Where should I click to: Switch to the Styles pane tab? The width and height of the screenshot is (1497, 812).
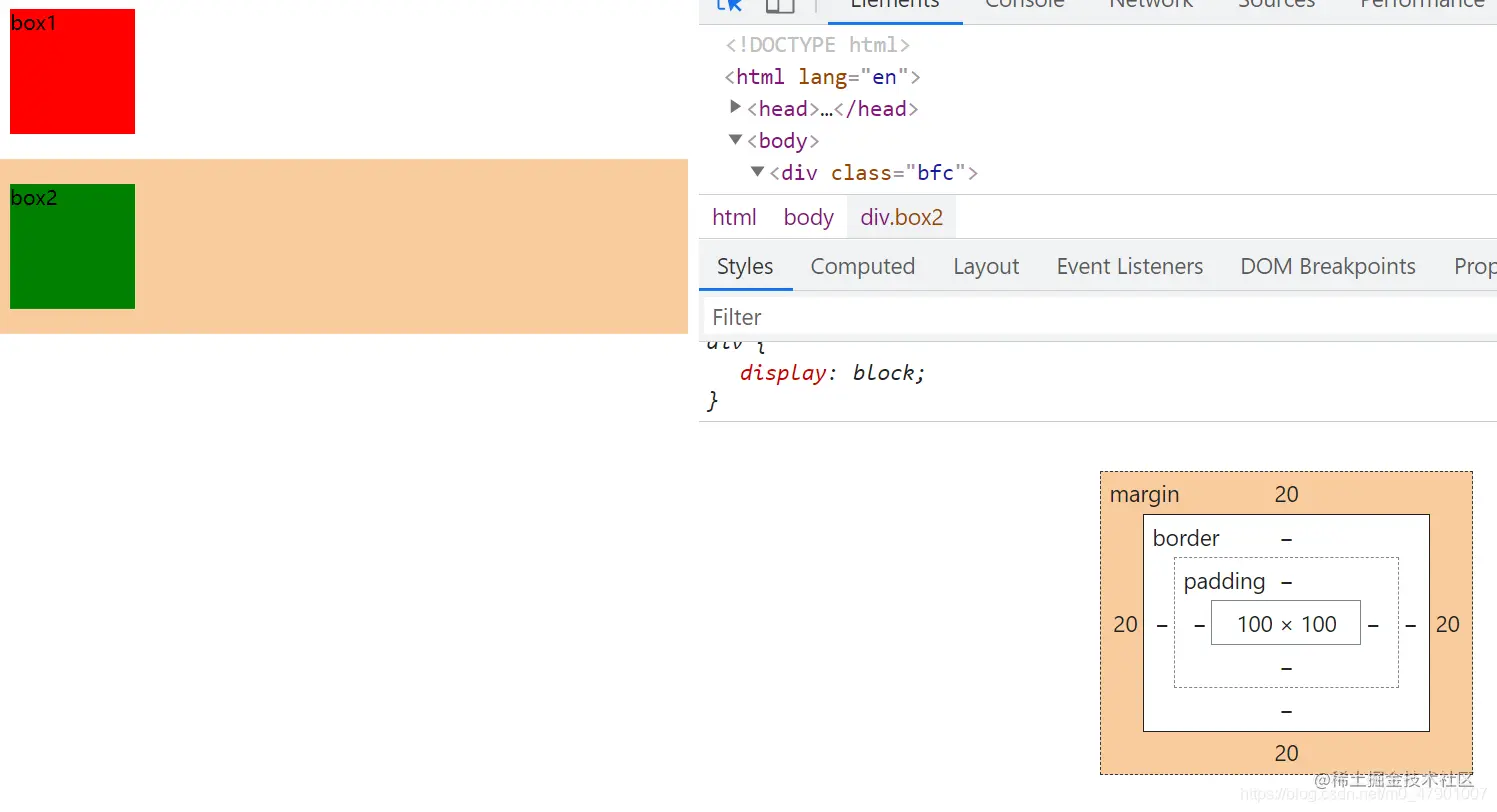point(745,266)
